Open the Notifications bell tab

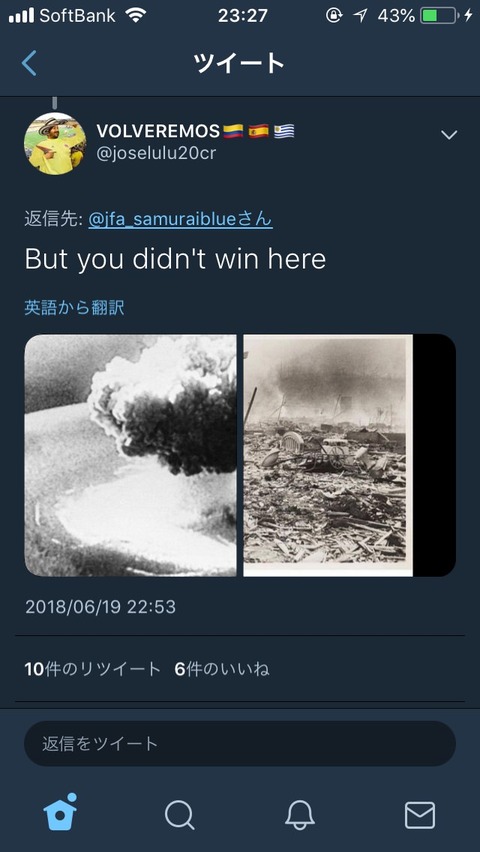[300, 816]
